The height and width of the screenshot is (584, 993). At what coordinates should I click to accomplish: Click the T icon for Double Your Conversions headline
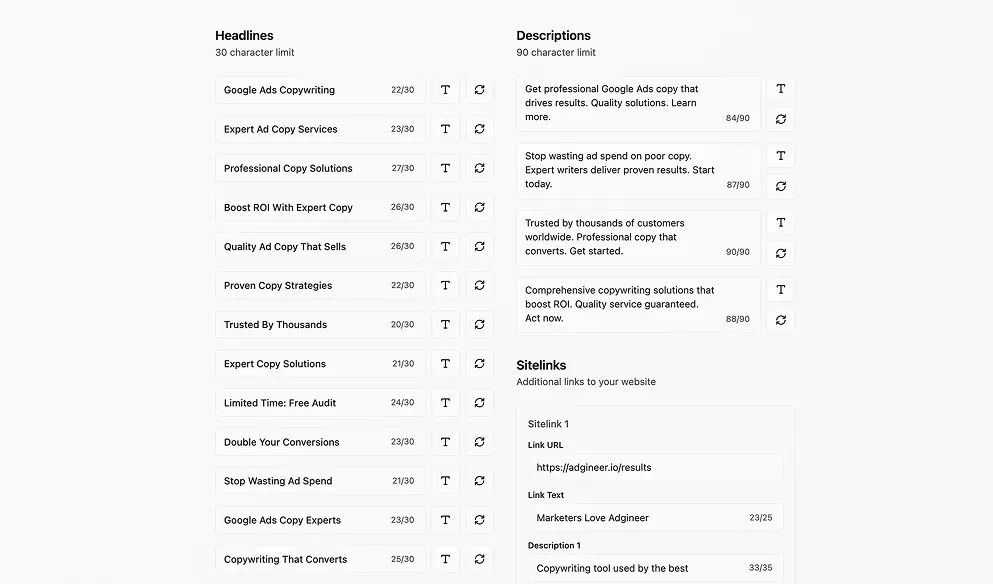445,442
